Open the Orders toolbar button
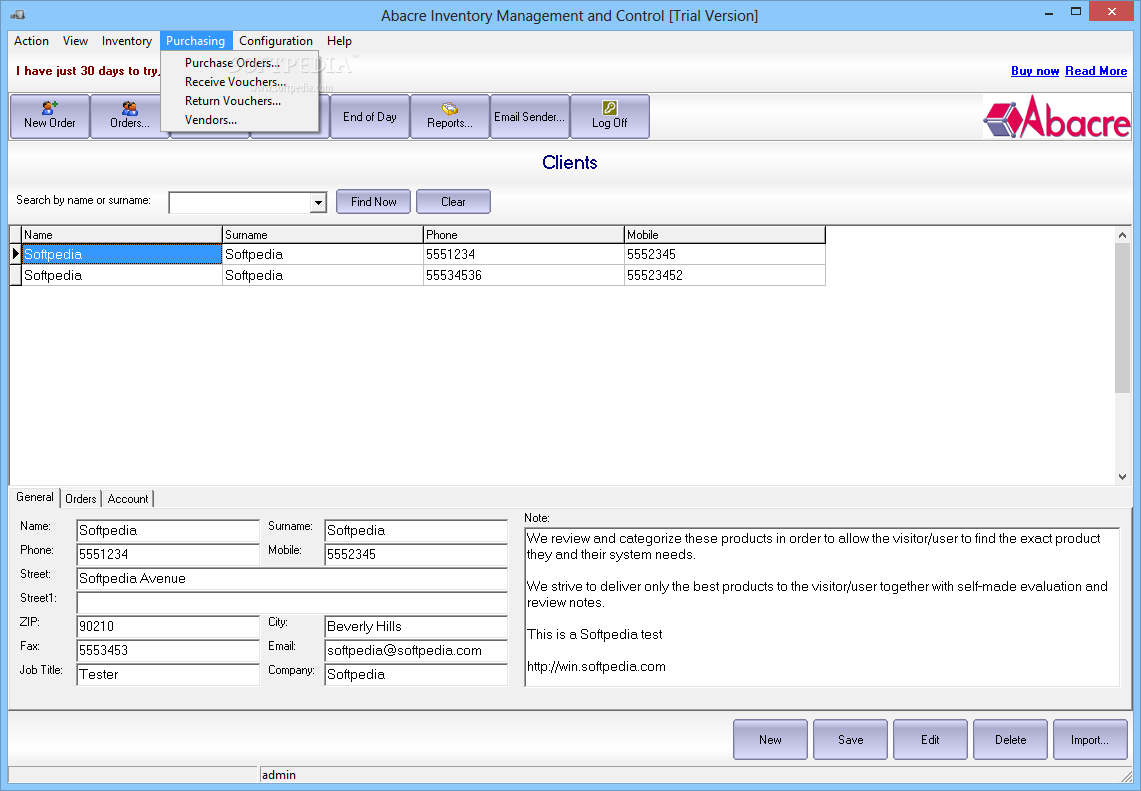 (130, 116)
